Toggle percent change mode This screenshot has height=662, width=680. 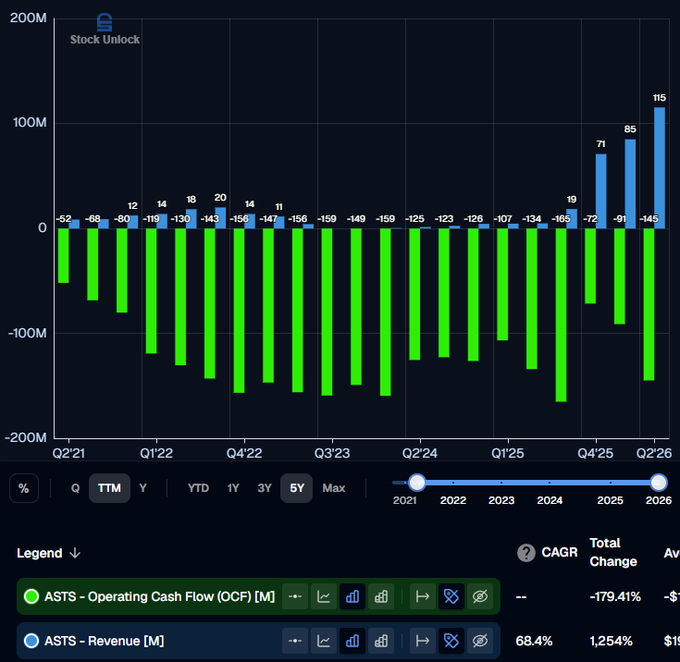[24, 488]
